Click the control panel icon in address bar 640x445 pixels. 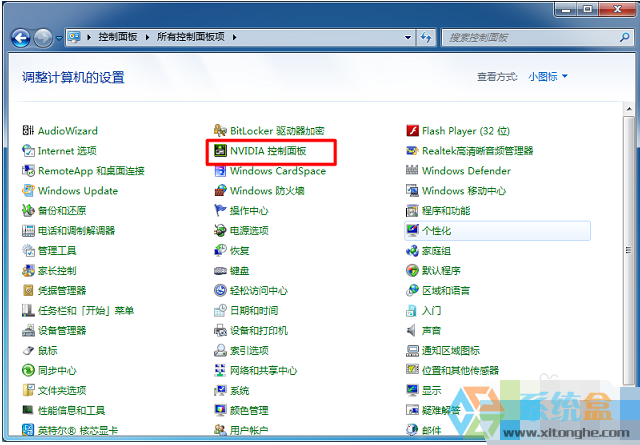(x=75, y=38)
